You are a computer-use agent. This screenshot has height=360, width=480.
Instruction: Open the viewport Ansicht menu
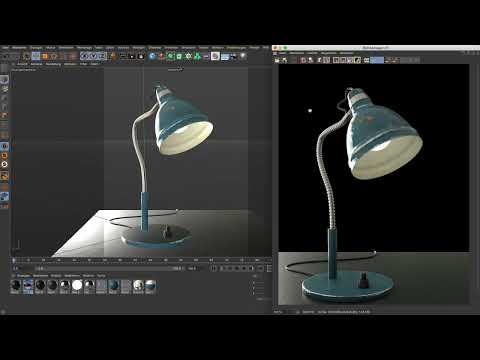(x=23, y=64)
